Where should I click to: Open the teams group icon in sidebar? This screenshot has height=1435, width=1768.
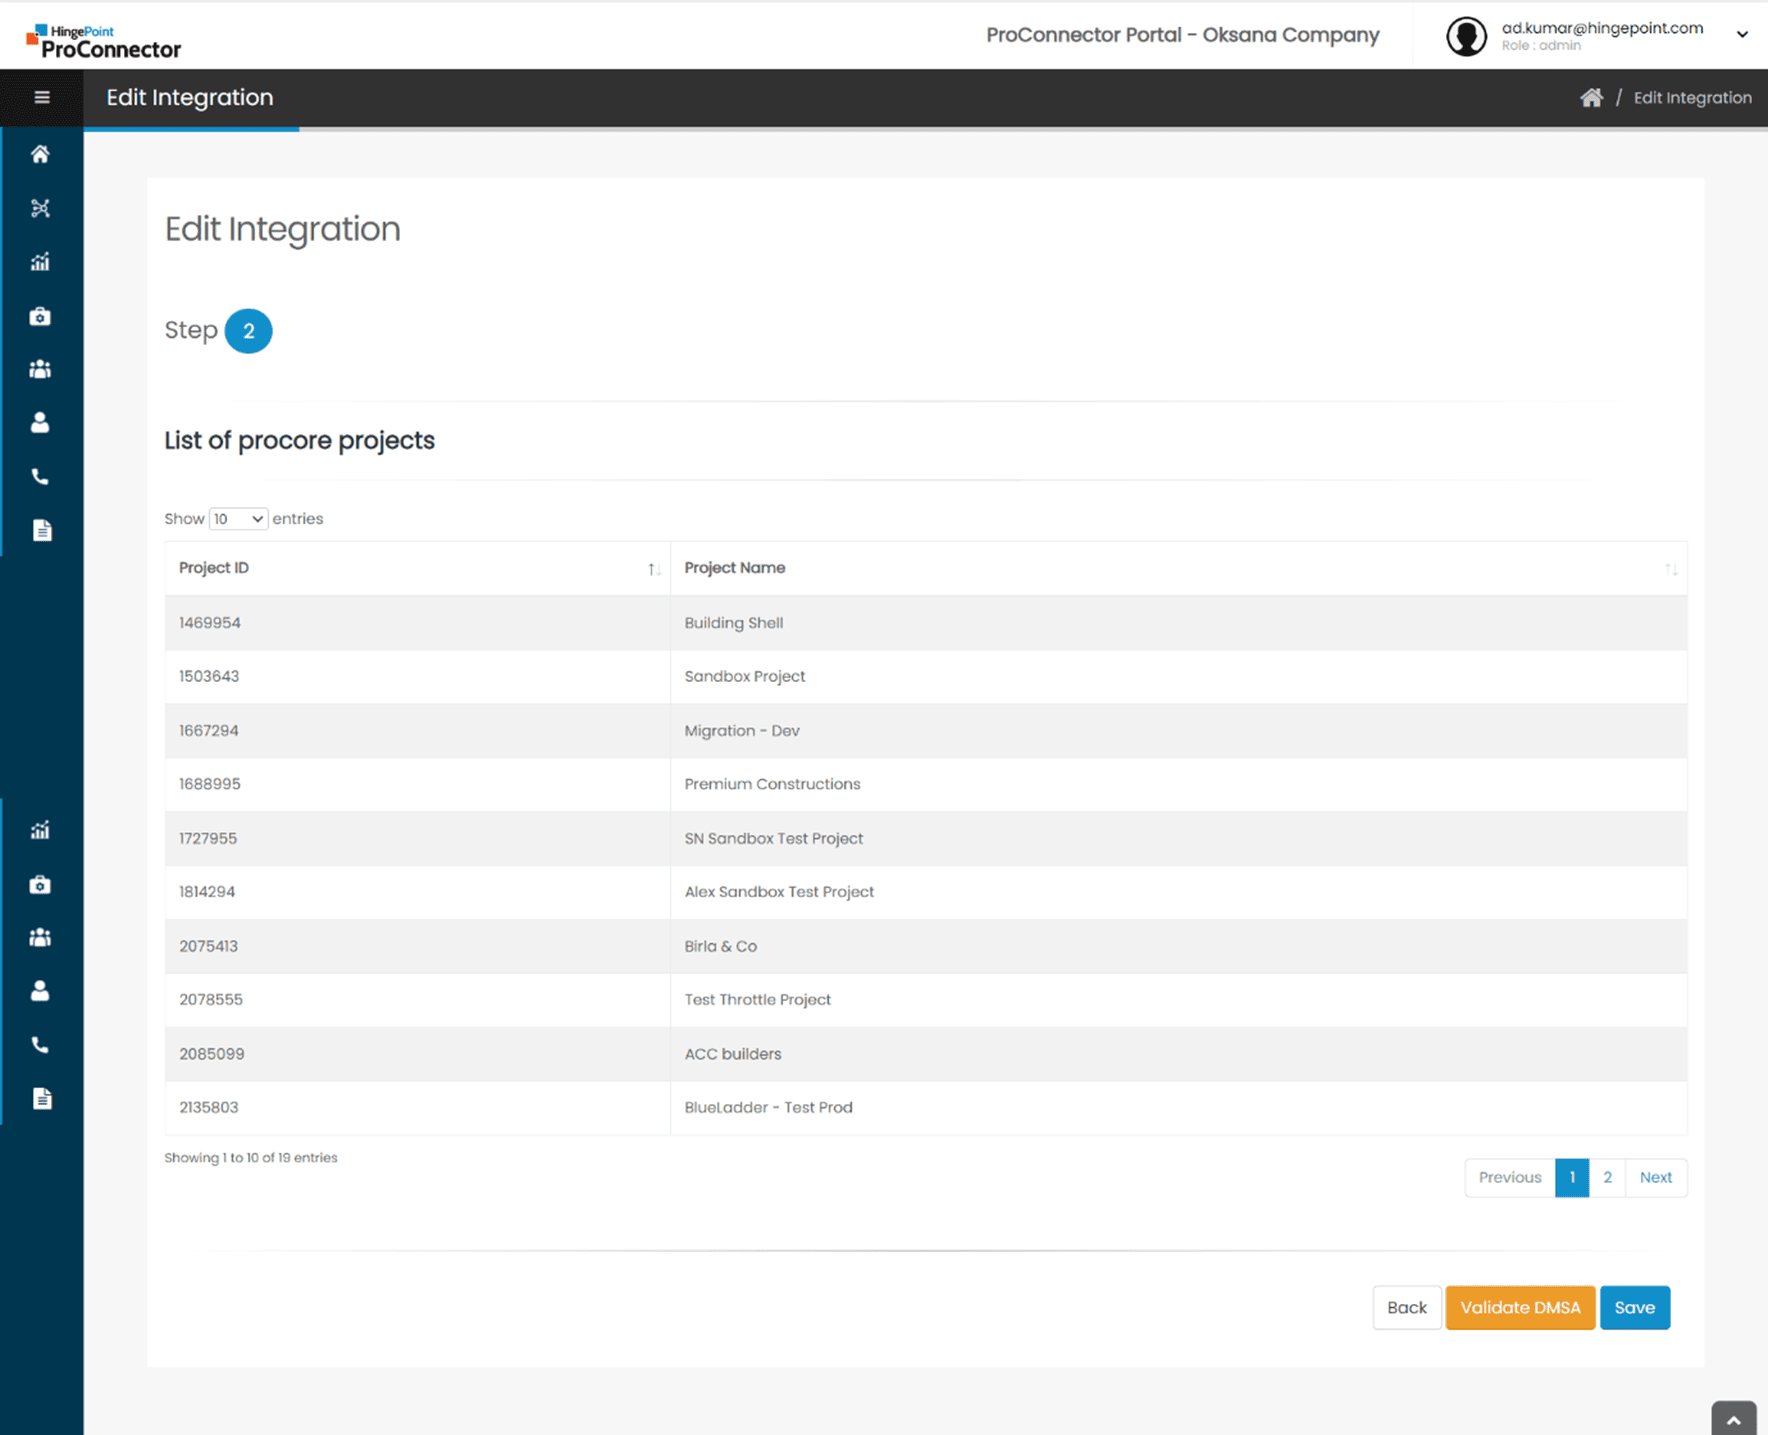tap(40, 368)
